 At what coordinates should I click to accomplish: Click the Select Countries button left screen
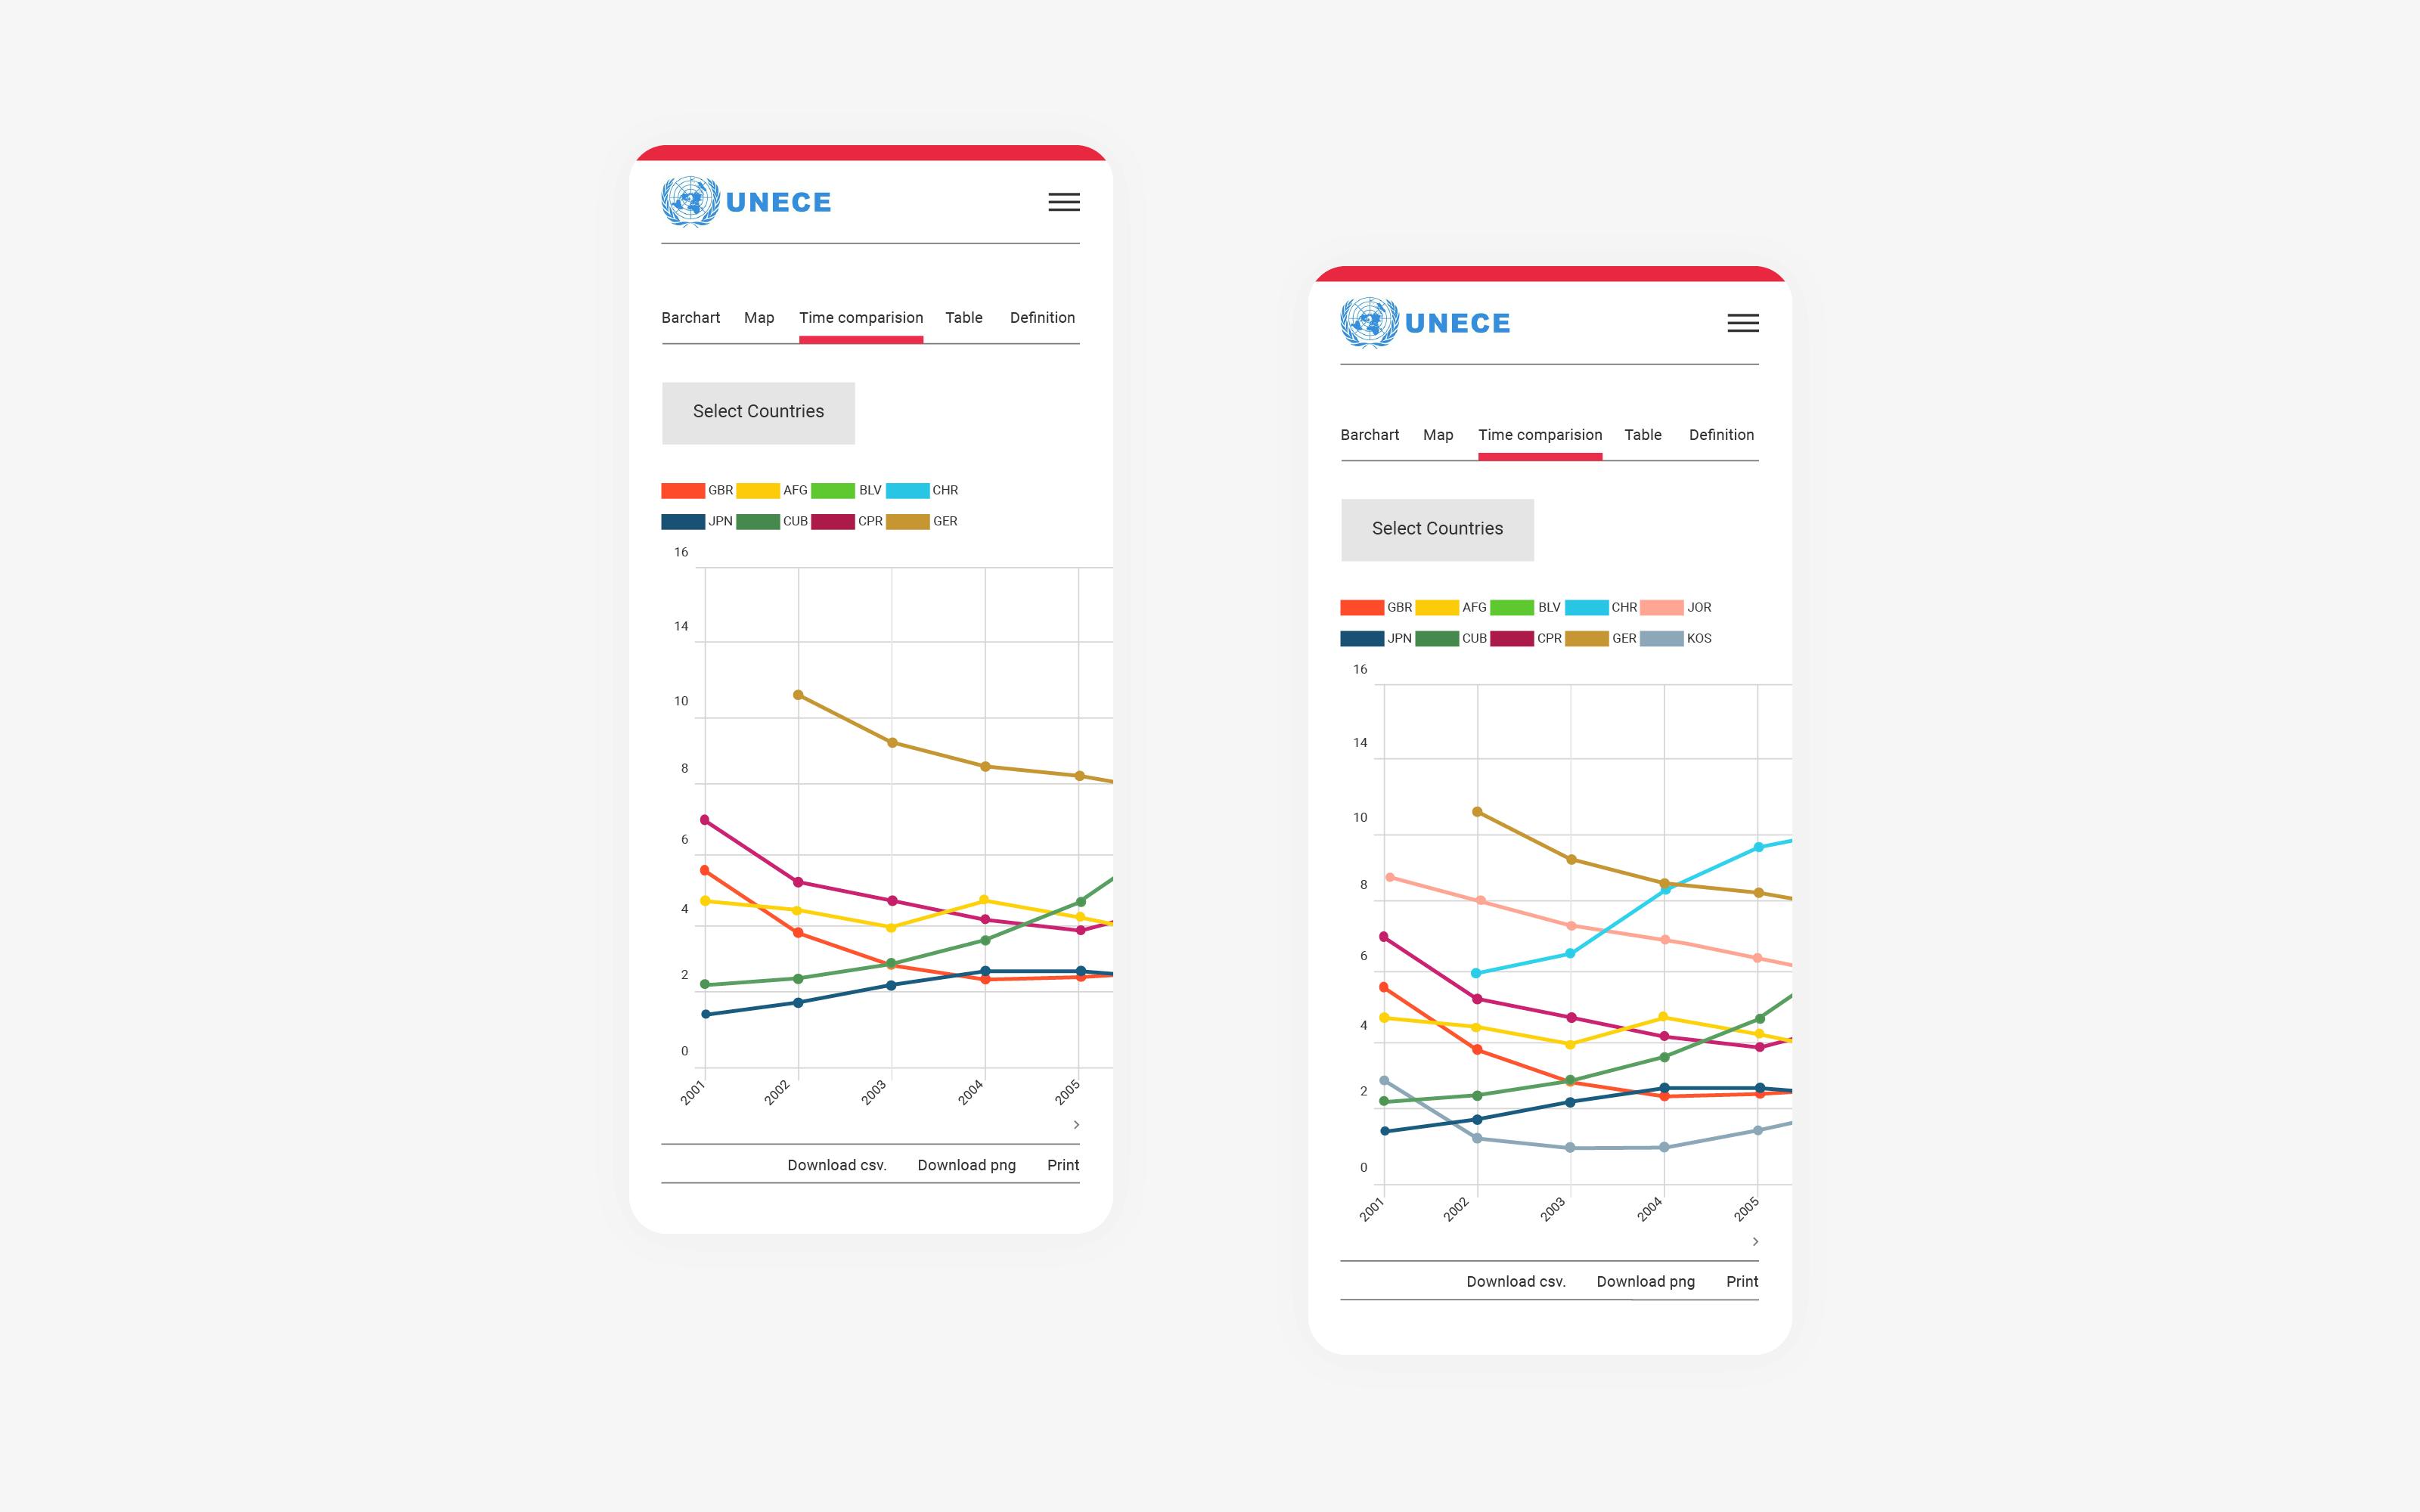click(x=758, y=411)
